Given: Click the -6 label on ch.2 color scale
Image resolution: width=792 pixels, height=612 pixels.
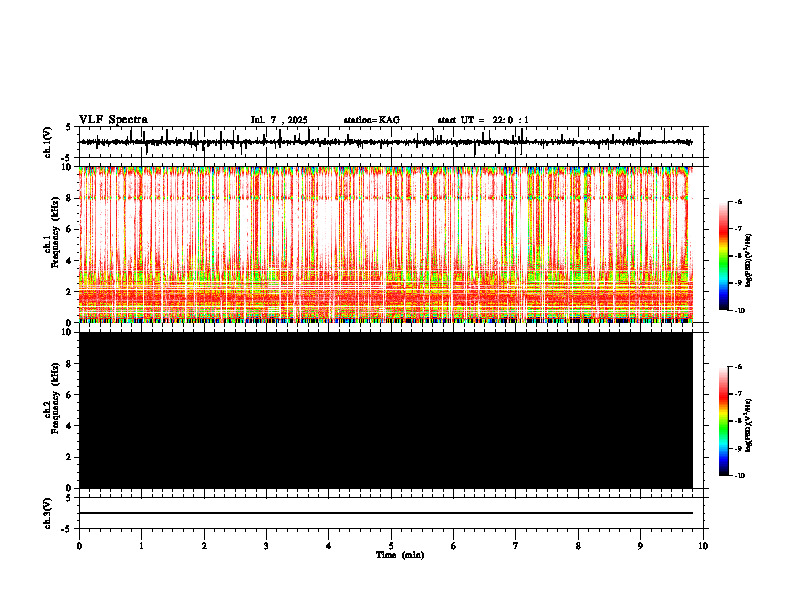Looking at the screenshot, I should point(738,367).
